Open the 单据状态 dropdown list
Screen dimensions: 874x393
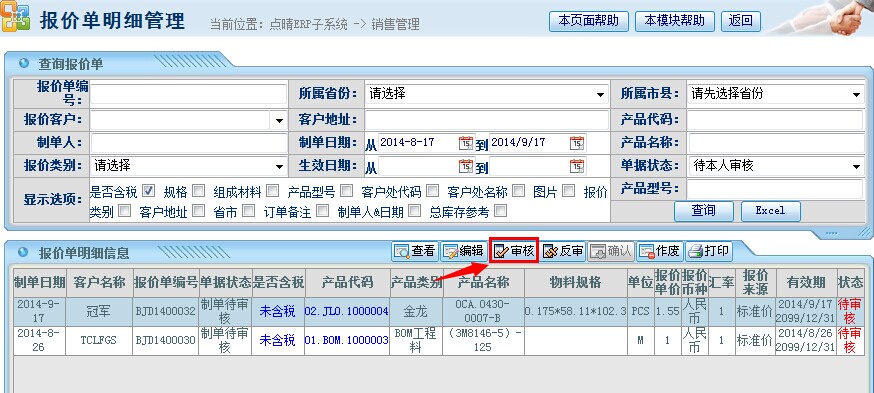click(856, 167)
